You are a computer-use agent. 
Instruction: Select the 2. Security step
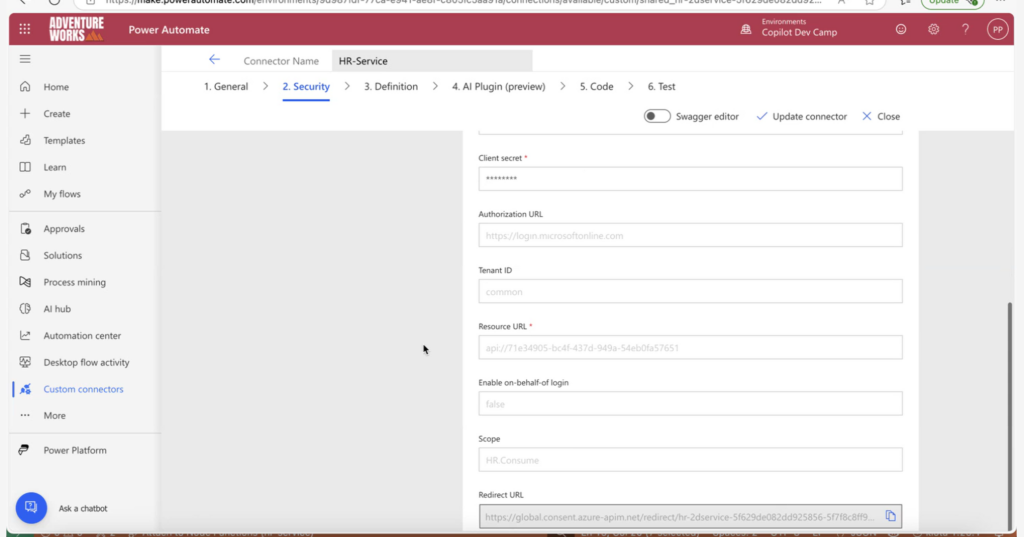pyautogui.click(x=306, y=86)
